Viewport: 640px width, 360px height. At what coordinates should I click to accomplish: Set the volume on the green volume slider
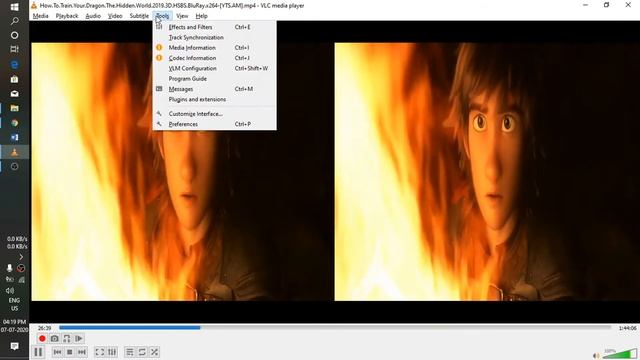(620, 353)
